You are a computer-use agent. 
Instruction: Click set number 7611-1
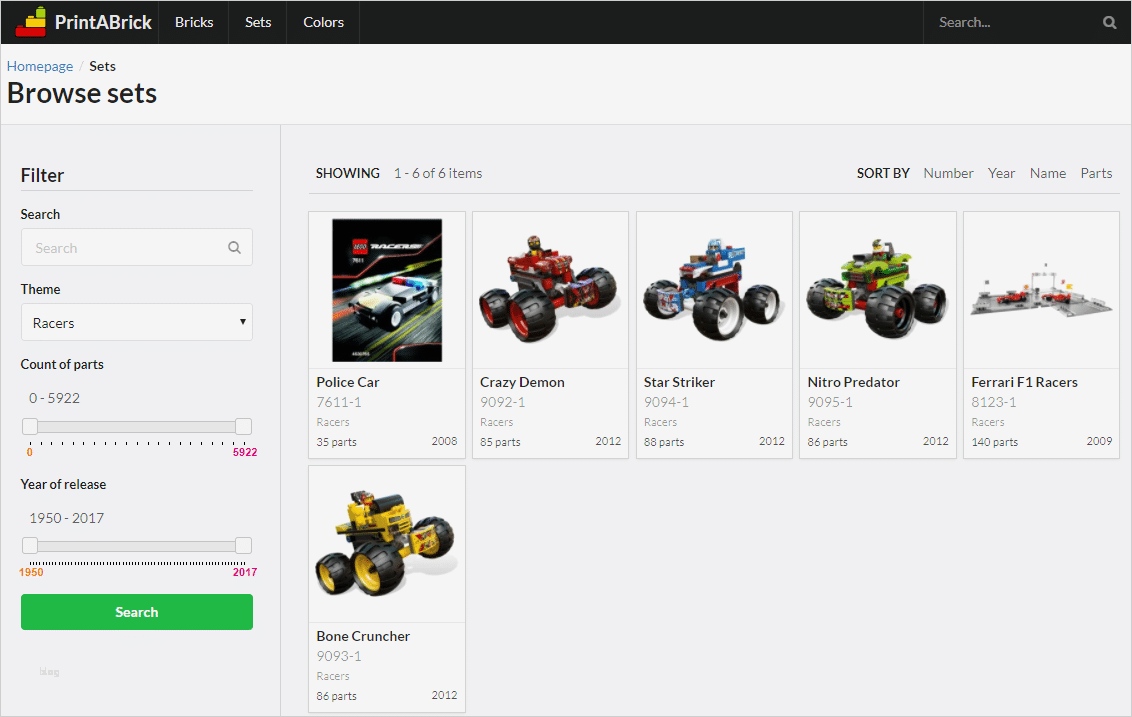tap(339, 402)
